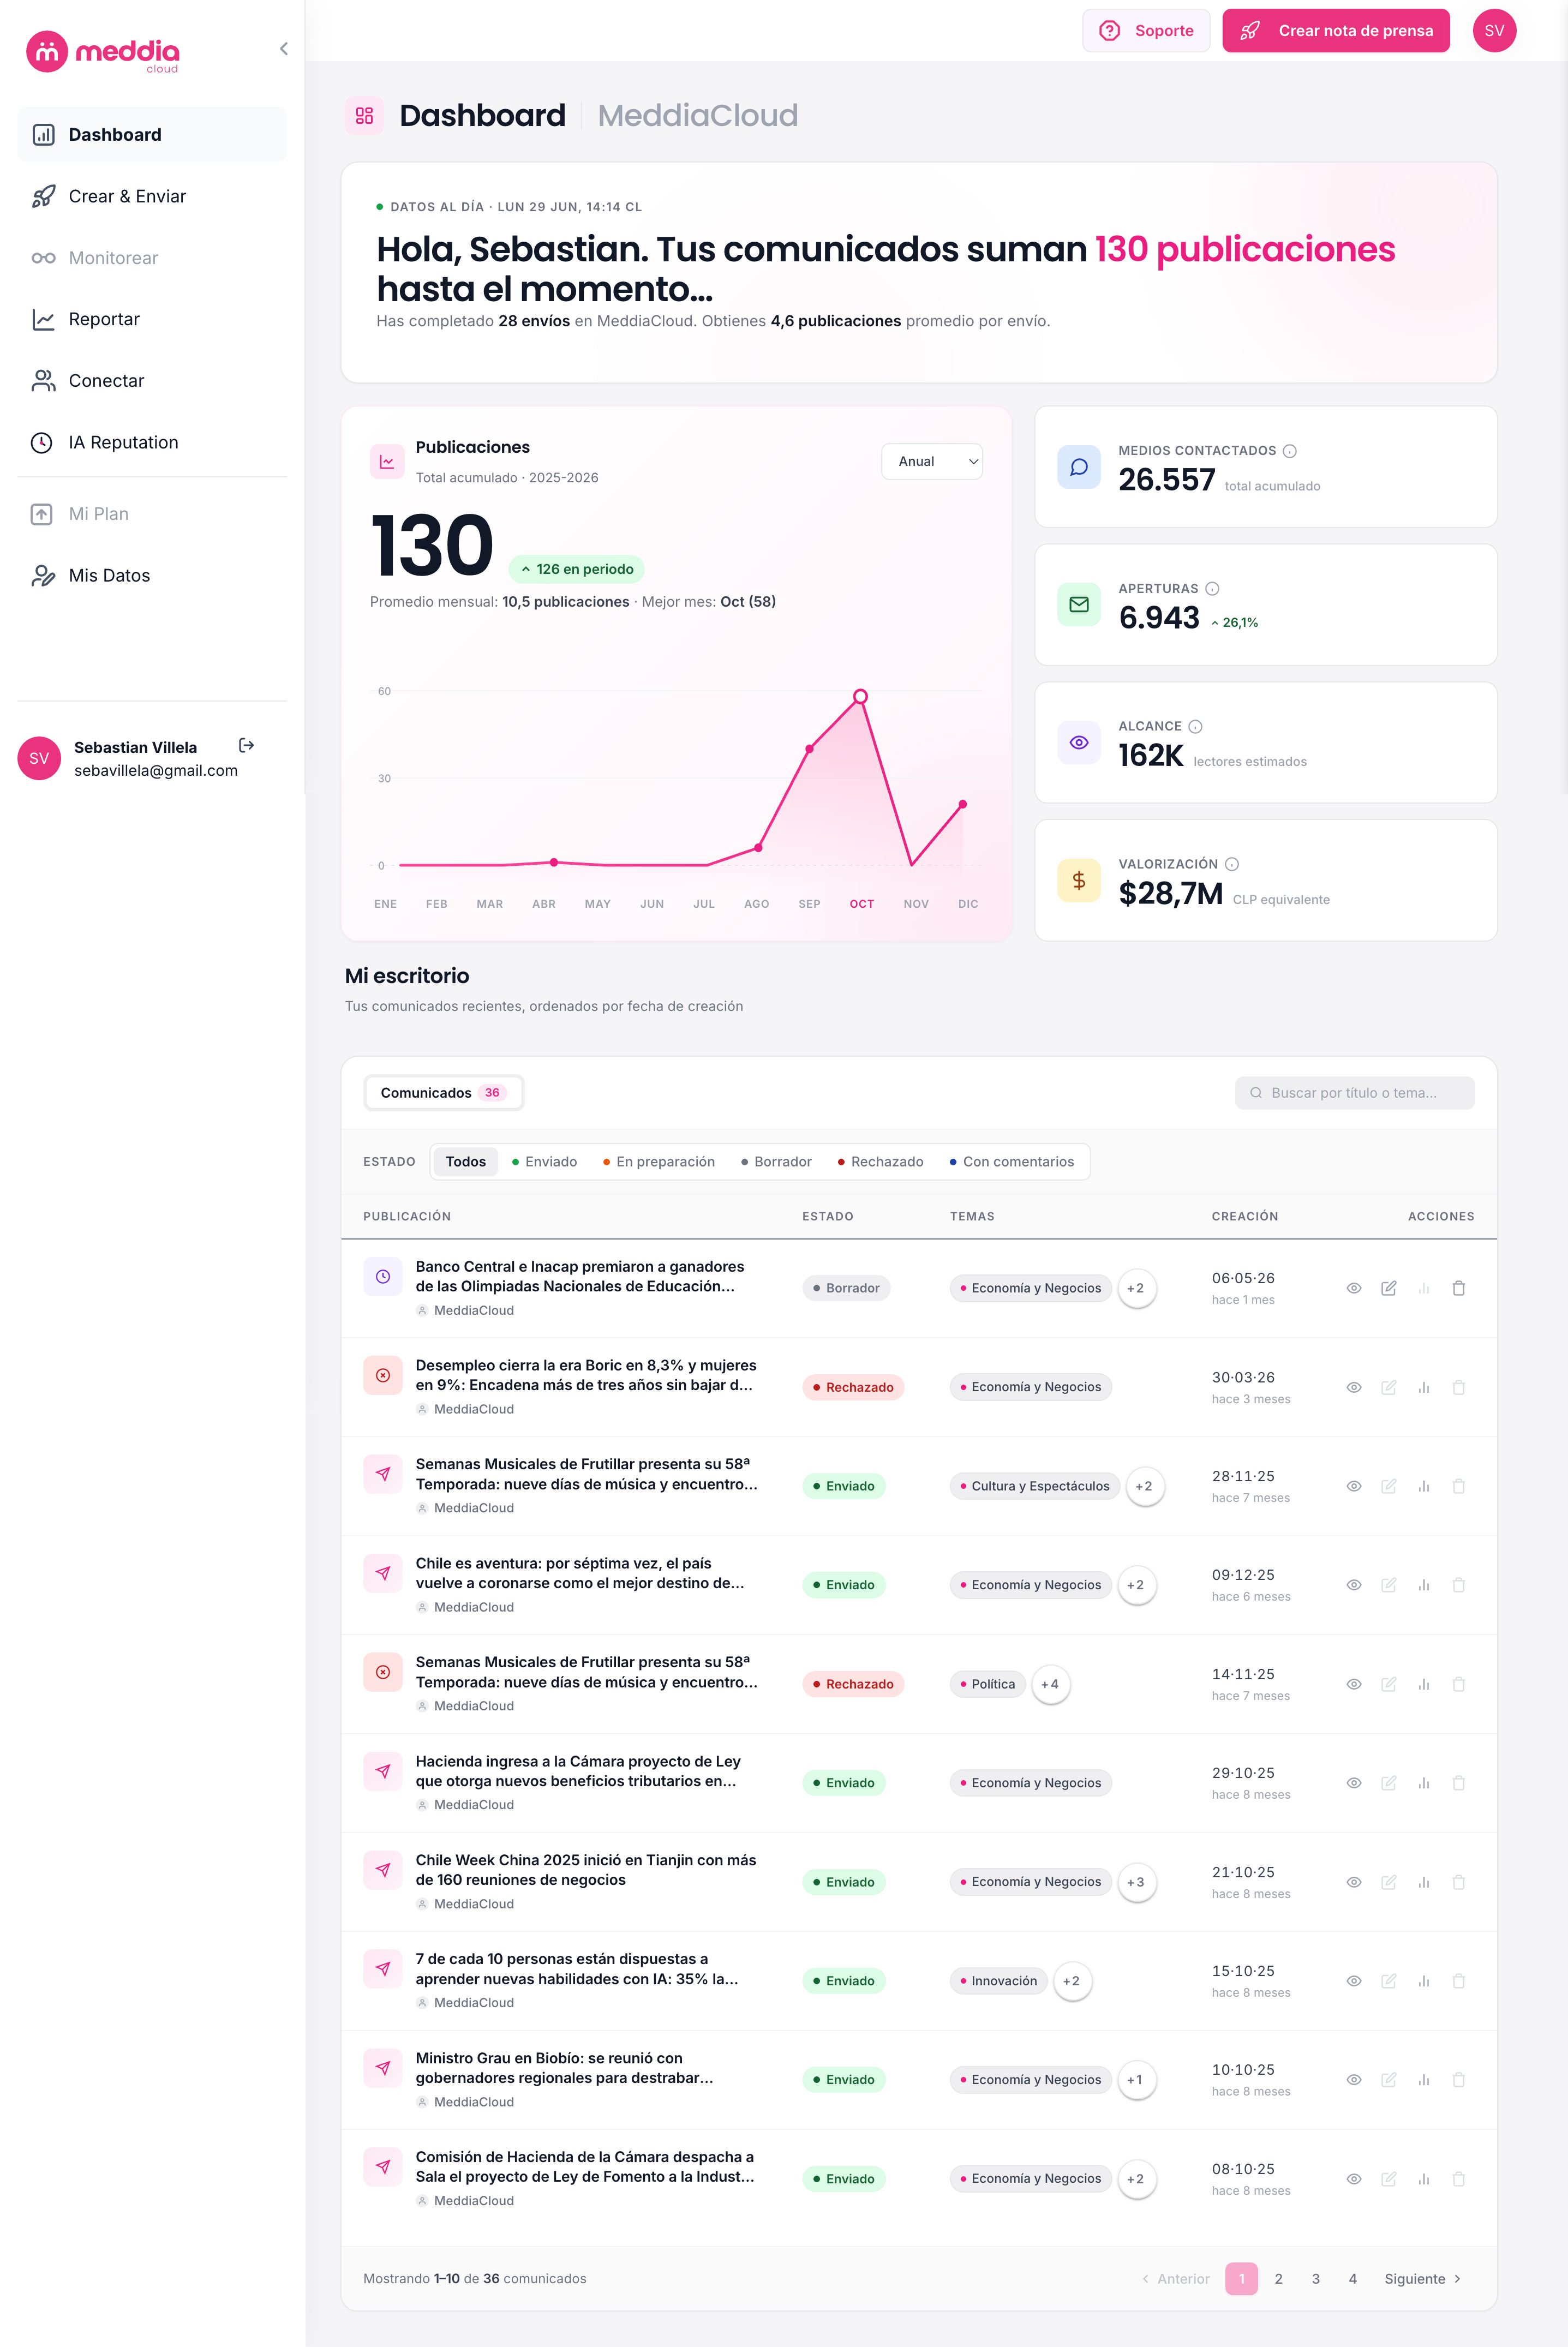1568x2347 pixels.
Task: Click the info icon beside Valorización
Action: point(1232,864)
